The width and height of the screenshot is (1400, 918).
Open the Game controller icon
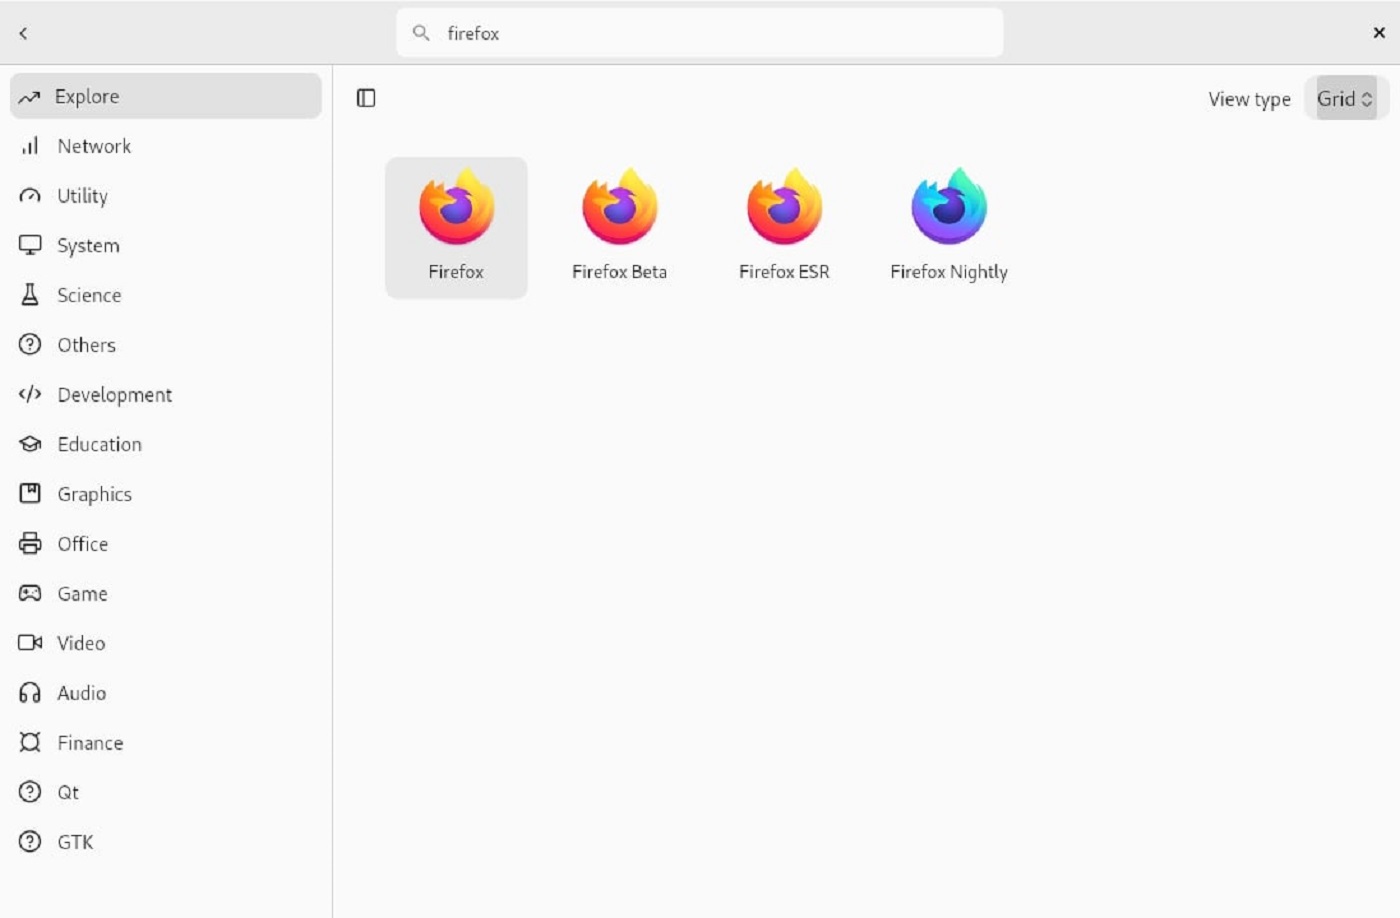[29, 593]
